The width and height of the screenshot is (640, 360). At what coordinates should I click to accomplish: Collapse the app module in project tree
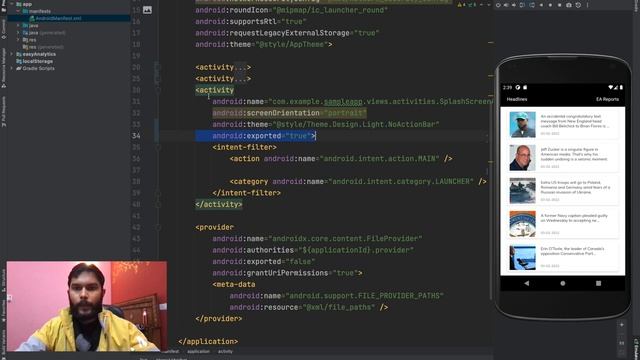12,4
